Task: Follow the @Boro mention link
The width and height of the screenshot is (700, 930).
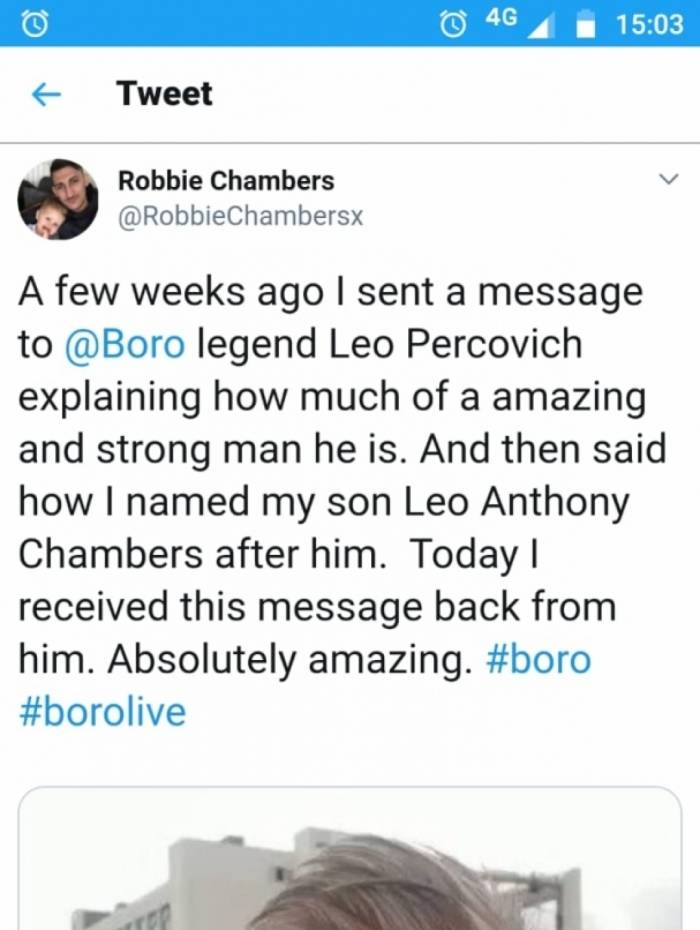Action: (125, 344)
